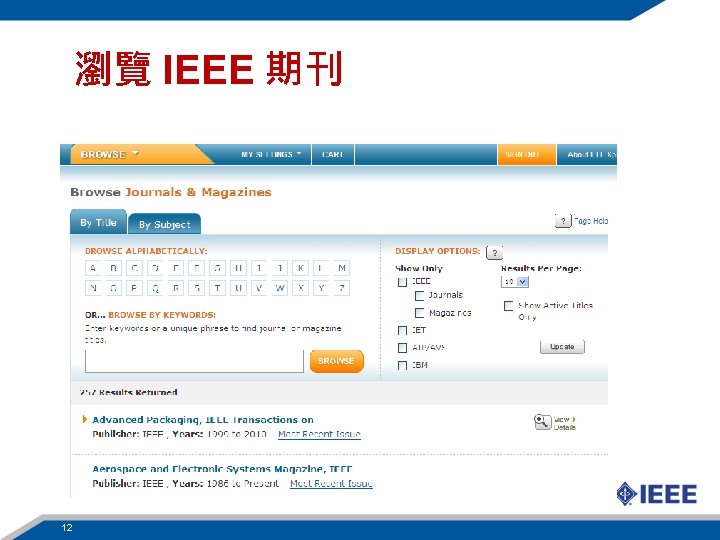The width and height of the screenshot is (720, 540).
Task: Browse titles starting with letter C
Action: click(x=135, y=268)
